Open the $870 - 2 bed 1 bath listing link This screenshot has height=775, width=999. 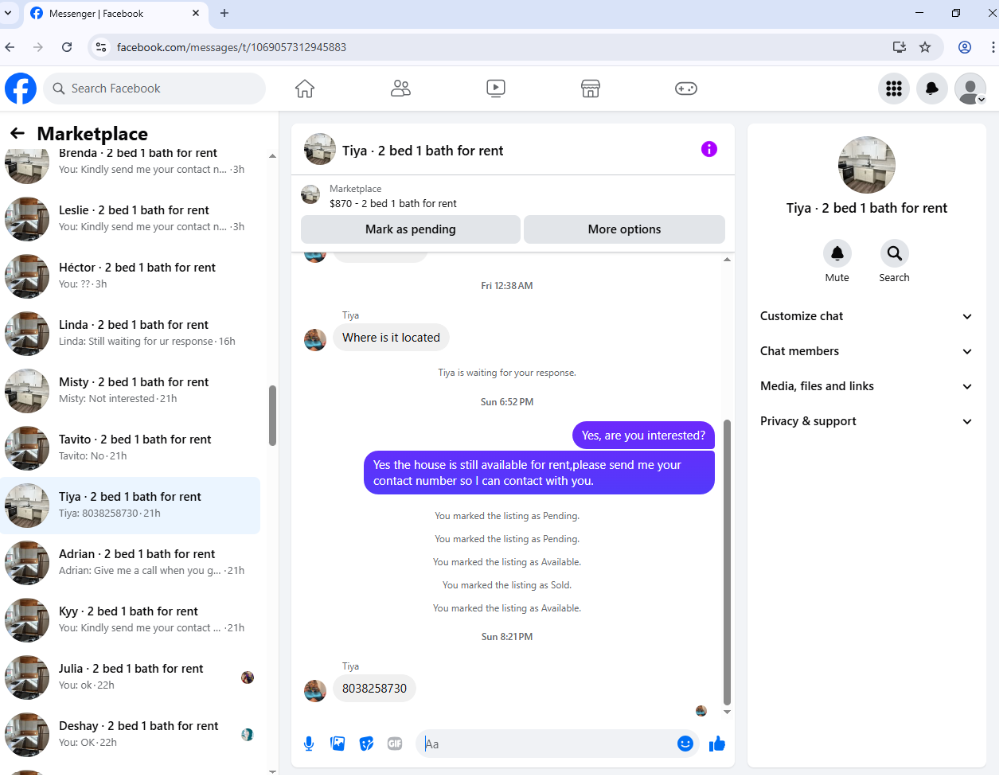pyautogui.click(x=393, y=203)
